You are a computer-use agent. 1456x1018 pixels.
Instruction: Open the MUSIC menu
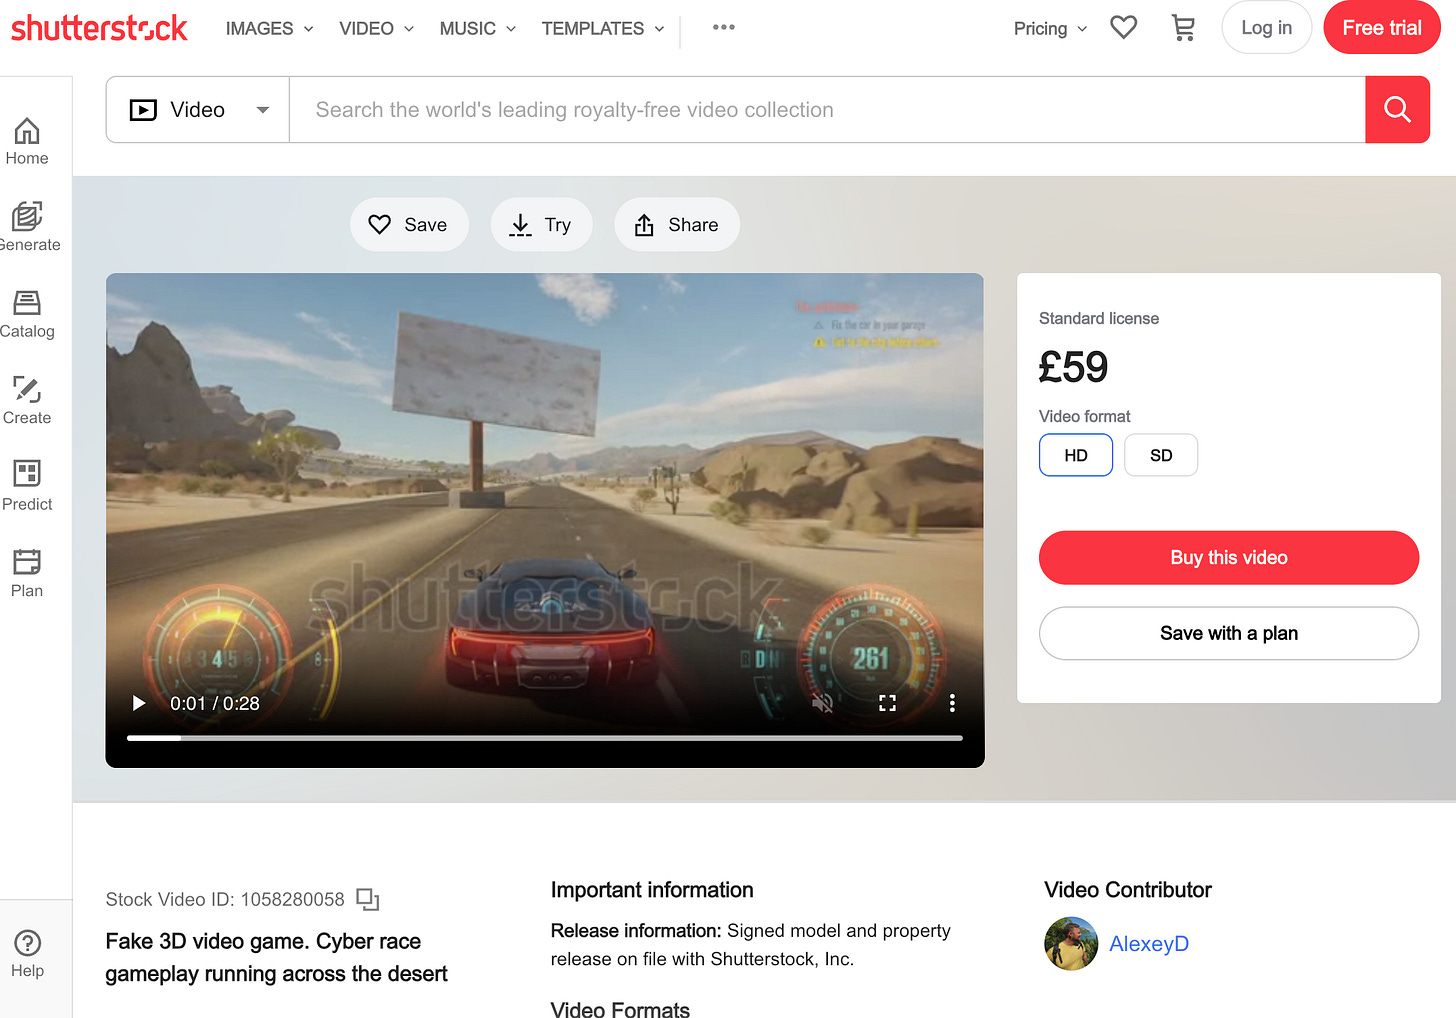(477, 29)
